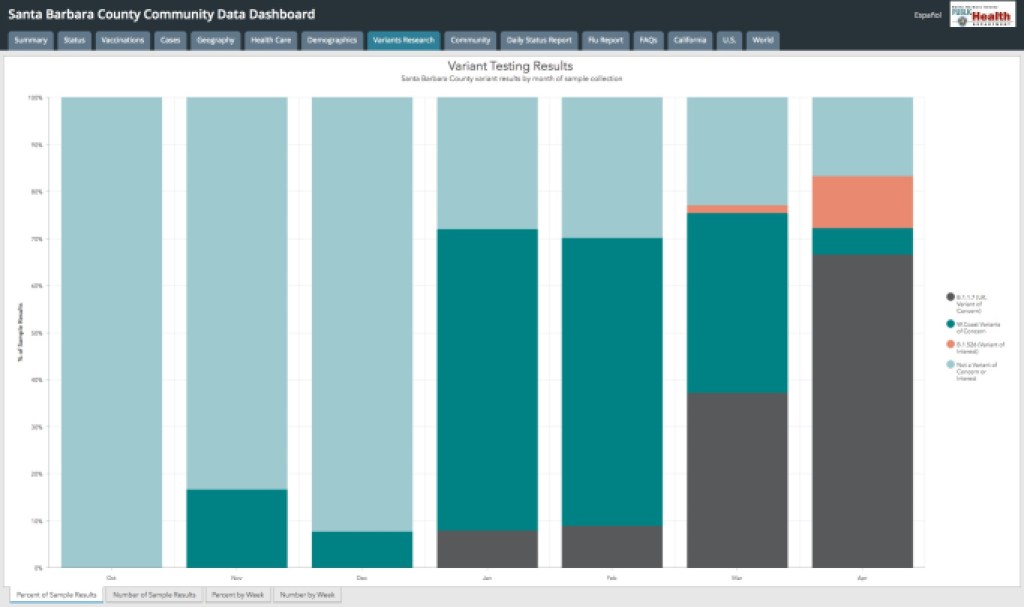The height and width of the screenshot is (607, 1024).
Task: Switch to Number of Sample Results view
Action: (154, 595)
